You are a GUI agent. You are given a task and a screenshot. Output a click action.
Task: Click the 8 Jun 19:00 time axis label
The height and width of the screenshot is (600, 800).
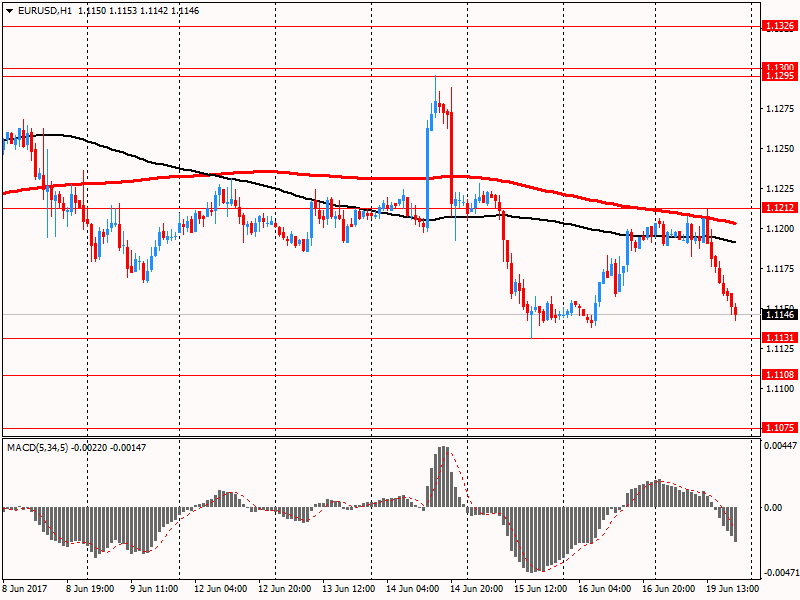click(90, 589)
